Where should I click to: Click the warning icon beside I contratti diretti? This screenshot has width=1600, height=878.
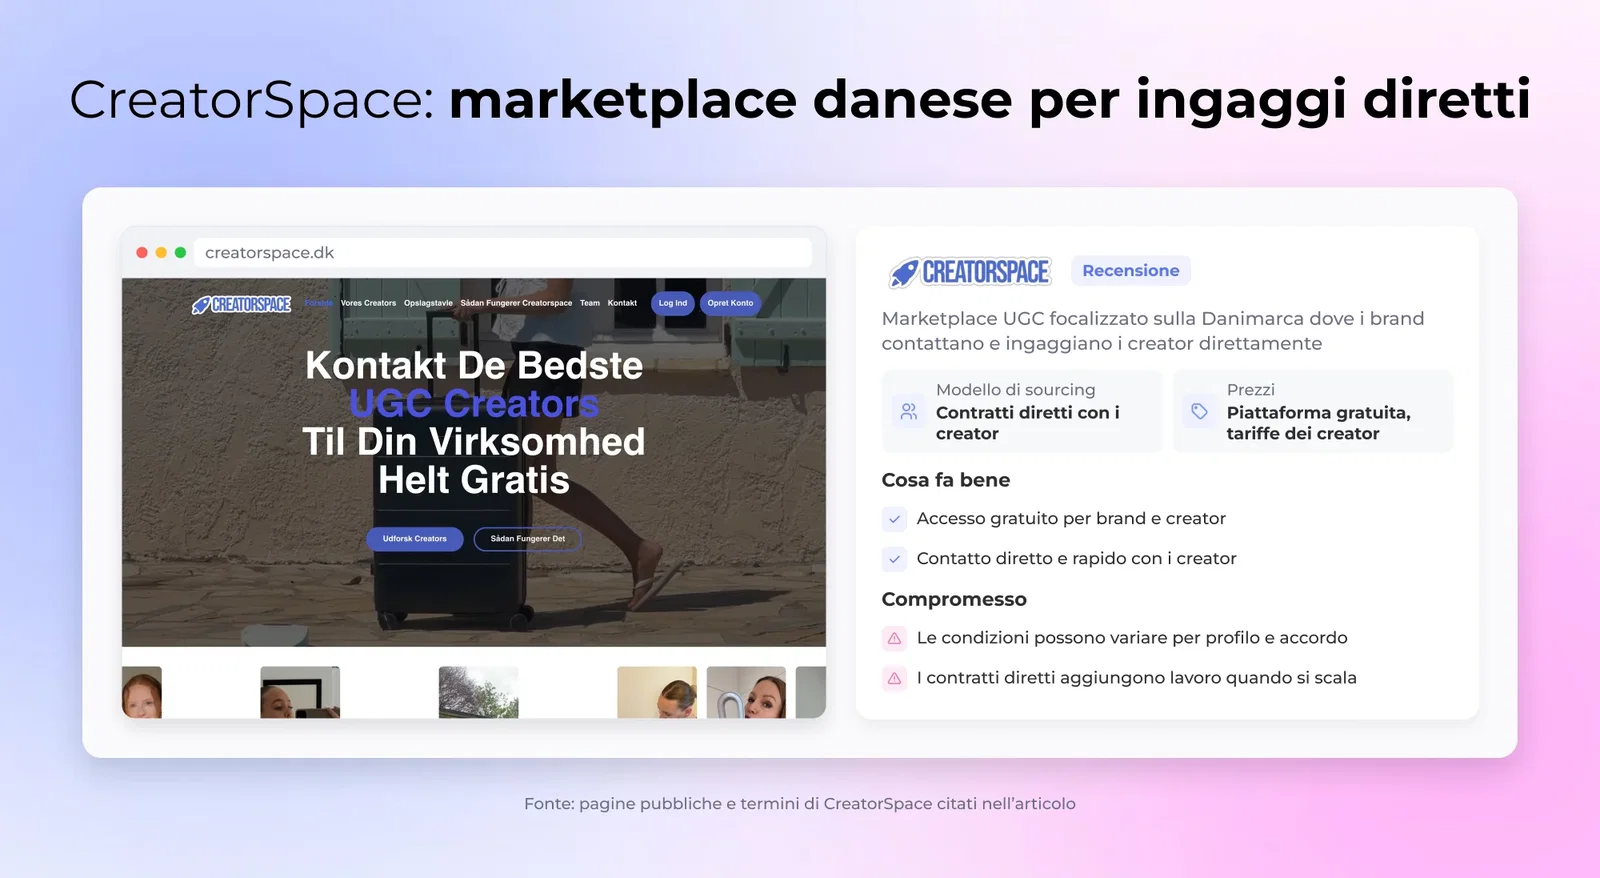[894, 678]
